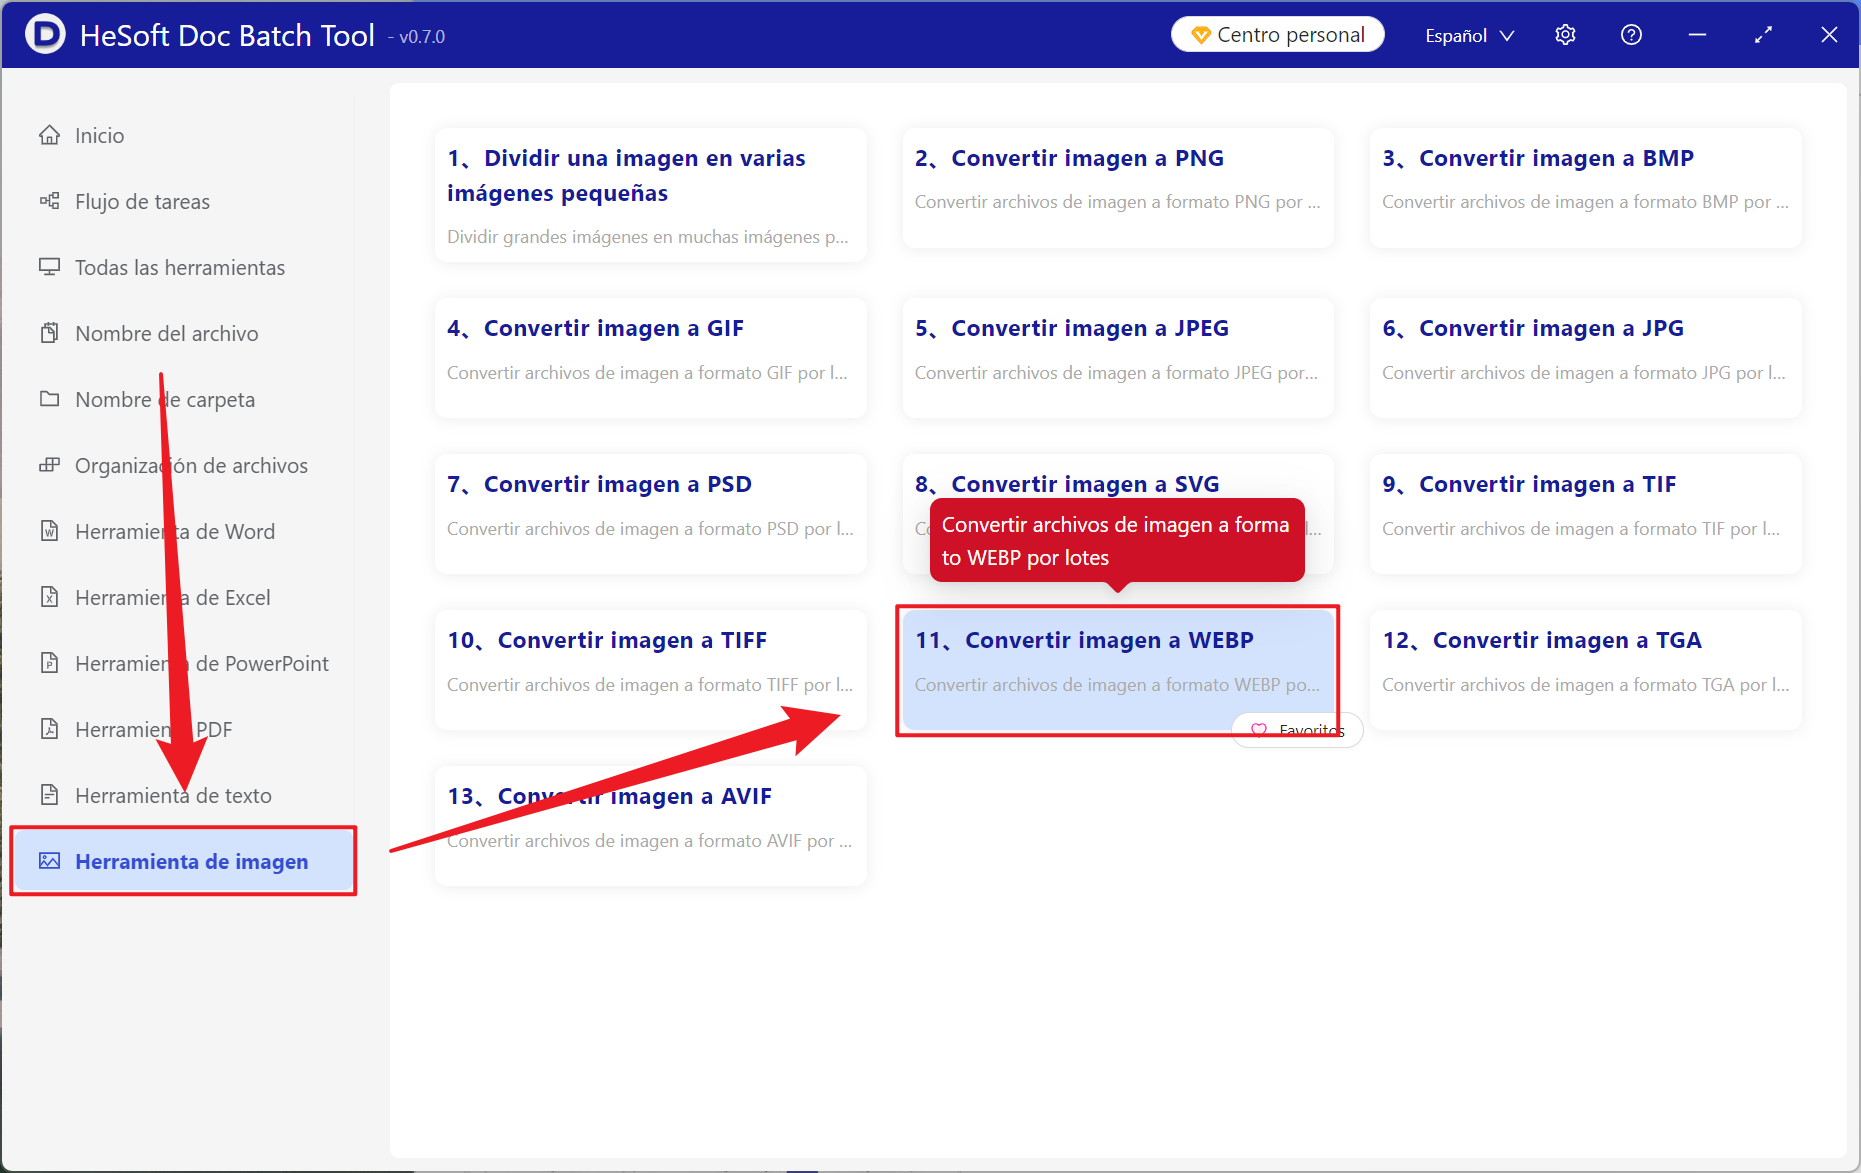Open the settings gear icon
This screenshot has height=1173, width=1861.
1565,35
